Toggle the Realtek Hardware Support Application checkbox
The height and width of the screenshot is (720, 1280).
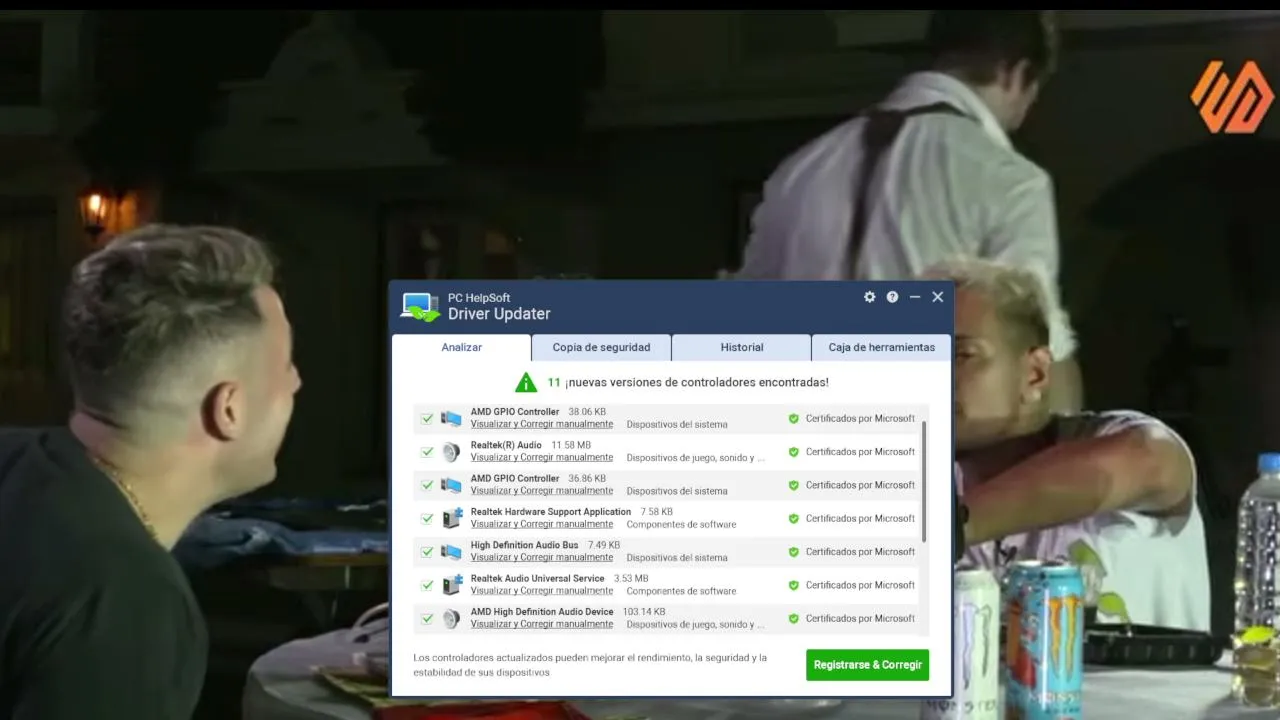(427, 519)
